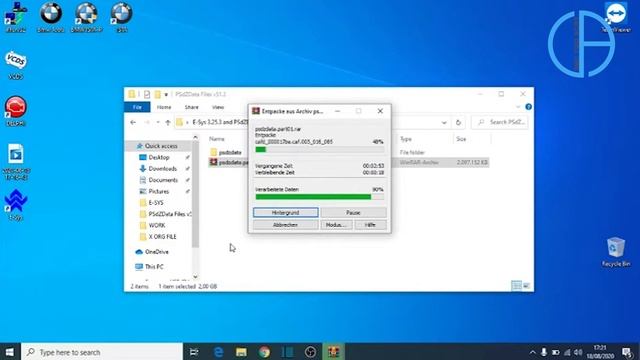Open Quick Access Toolbar customize dropdown
The width and height of the screenshot is (640, 360).
click(166, 94)
